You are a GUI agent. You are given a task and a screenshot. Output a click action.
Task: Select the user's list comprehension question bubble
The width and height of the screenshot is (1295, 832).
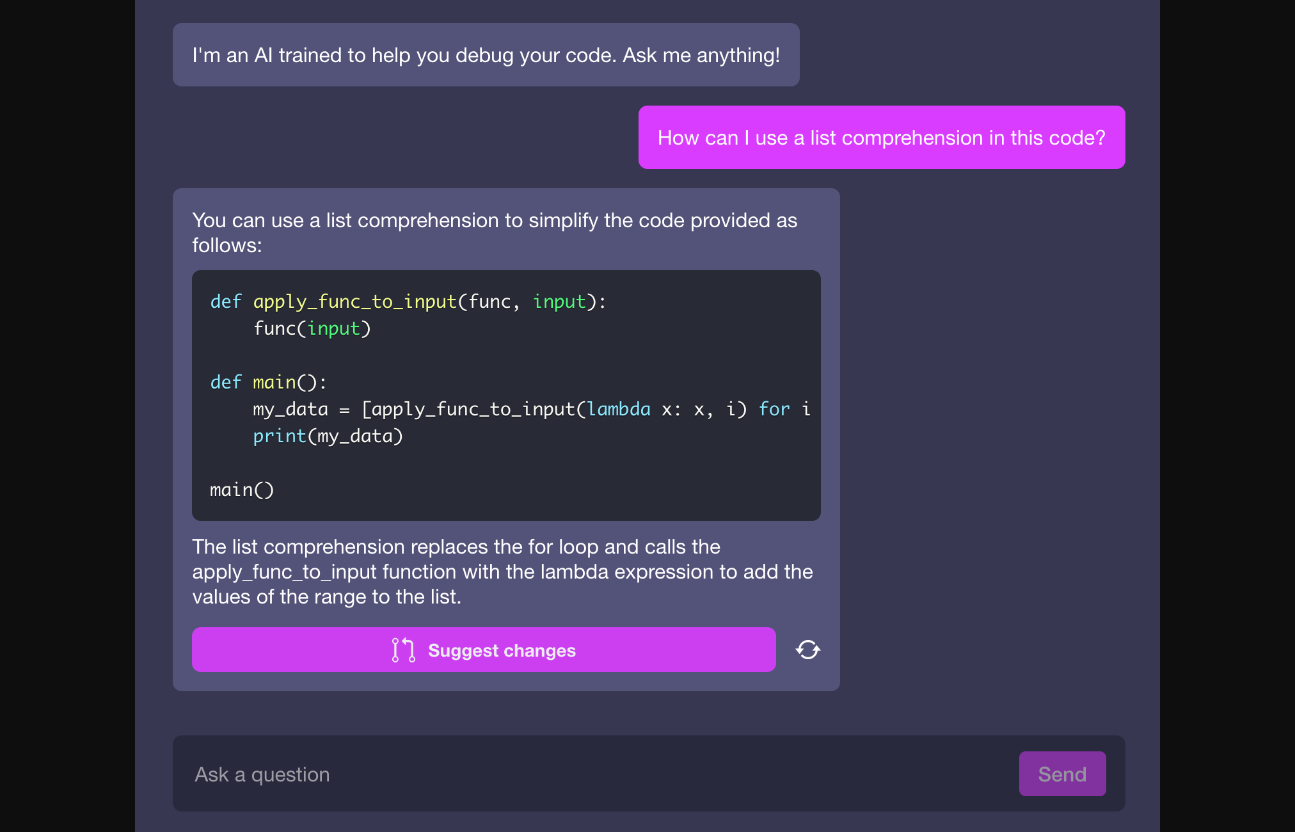point(881,138)
